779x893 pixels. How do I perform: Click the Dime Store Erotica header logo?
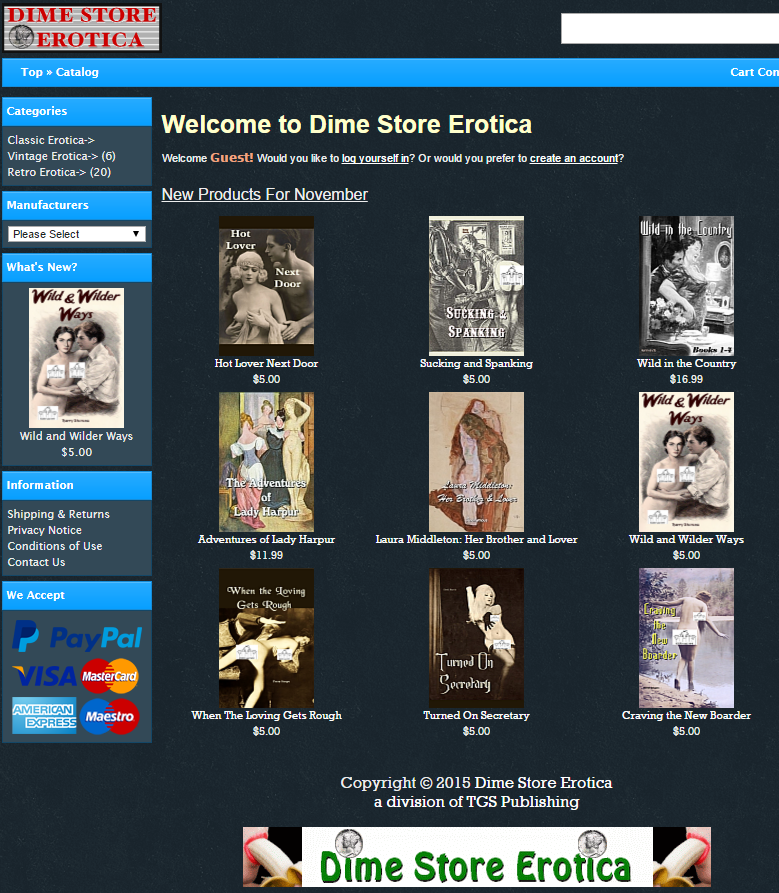pyautogui.click(x=81, y=28)
